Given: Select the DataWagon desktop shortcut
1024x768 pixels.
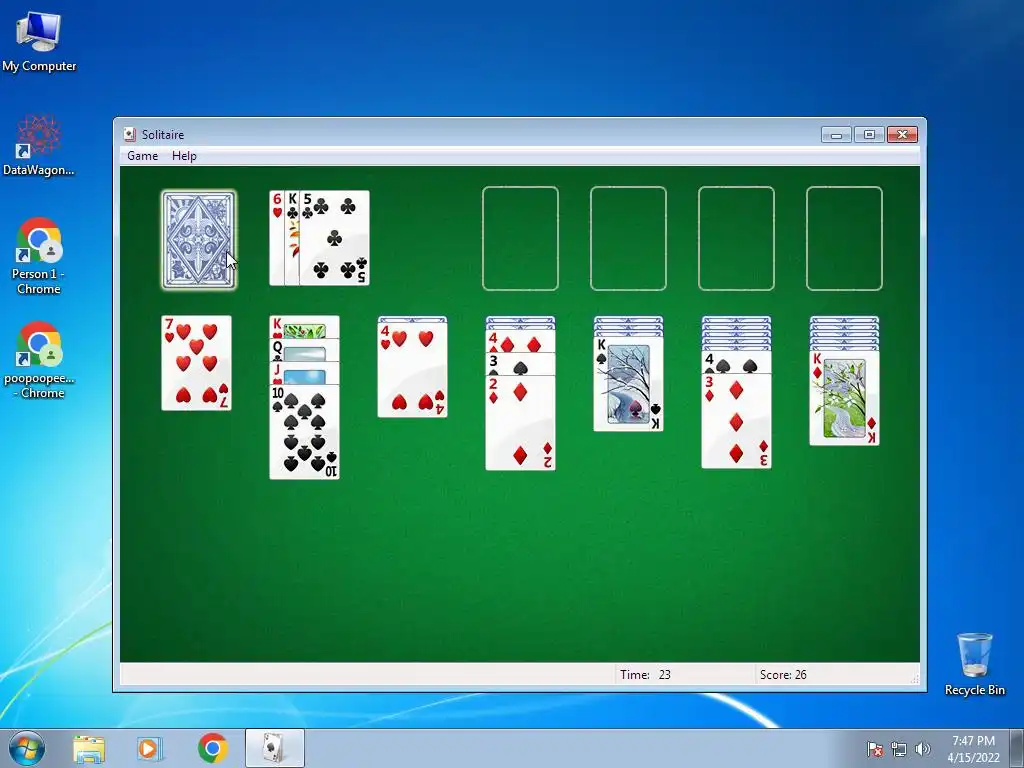Looking at the screenshot, I should 39,145.
